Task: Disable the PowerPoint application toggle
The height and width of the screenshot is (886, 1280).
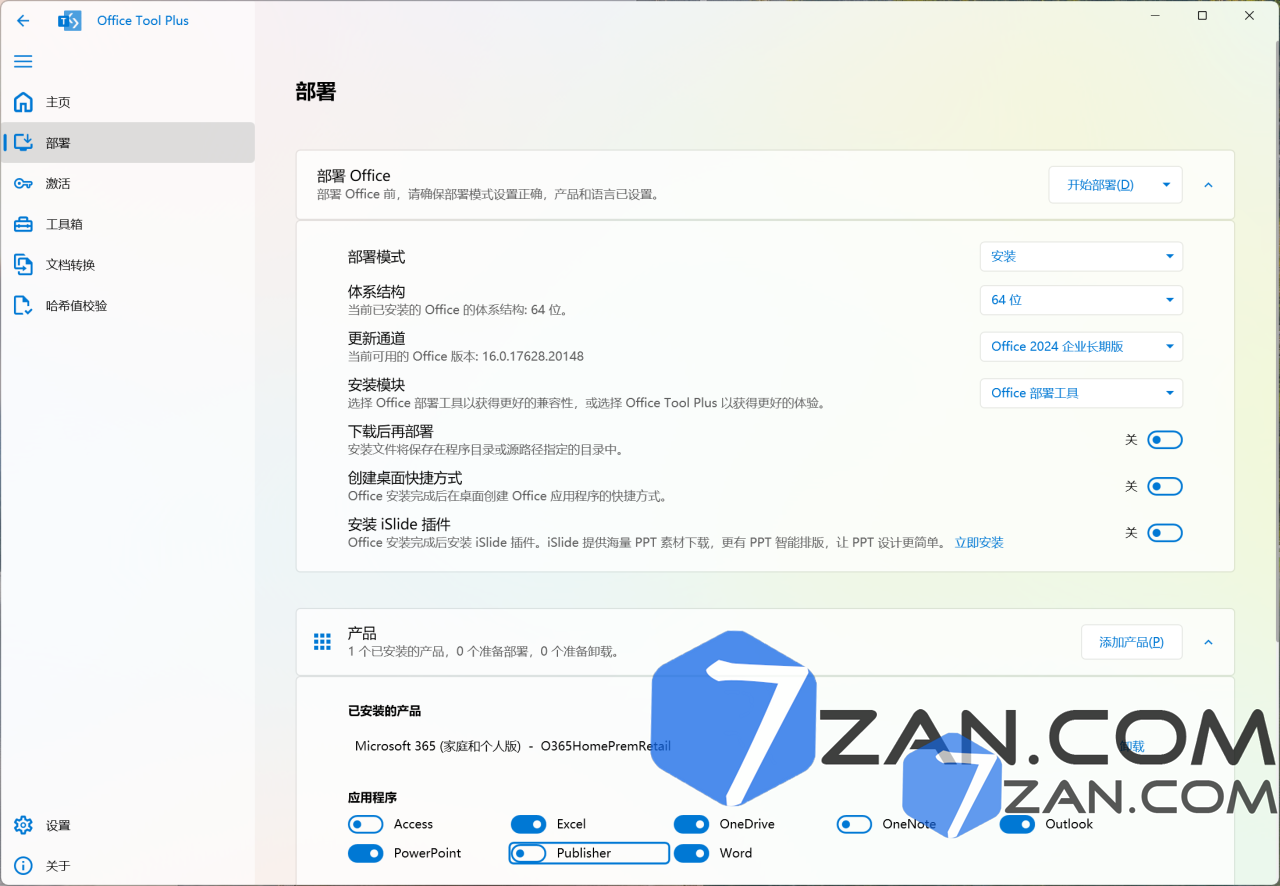Action: [x=366, y=853]
